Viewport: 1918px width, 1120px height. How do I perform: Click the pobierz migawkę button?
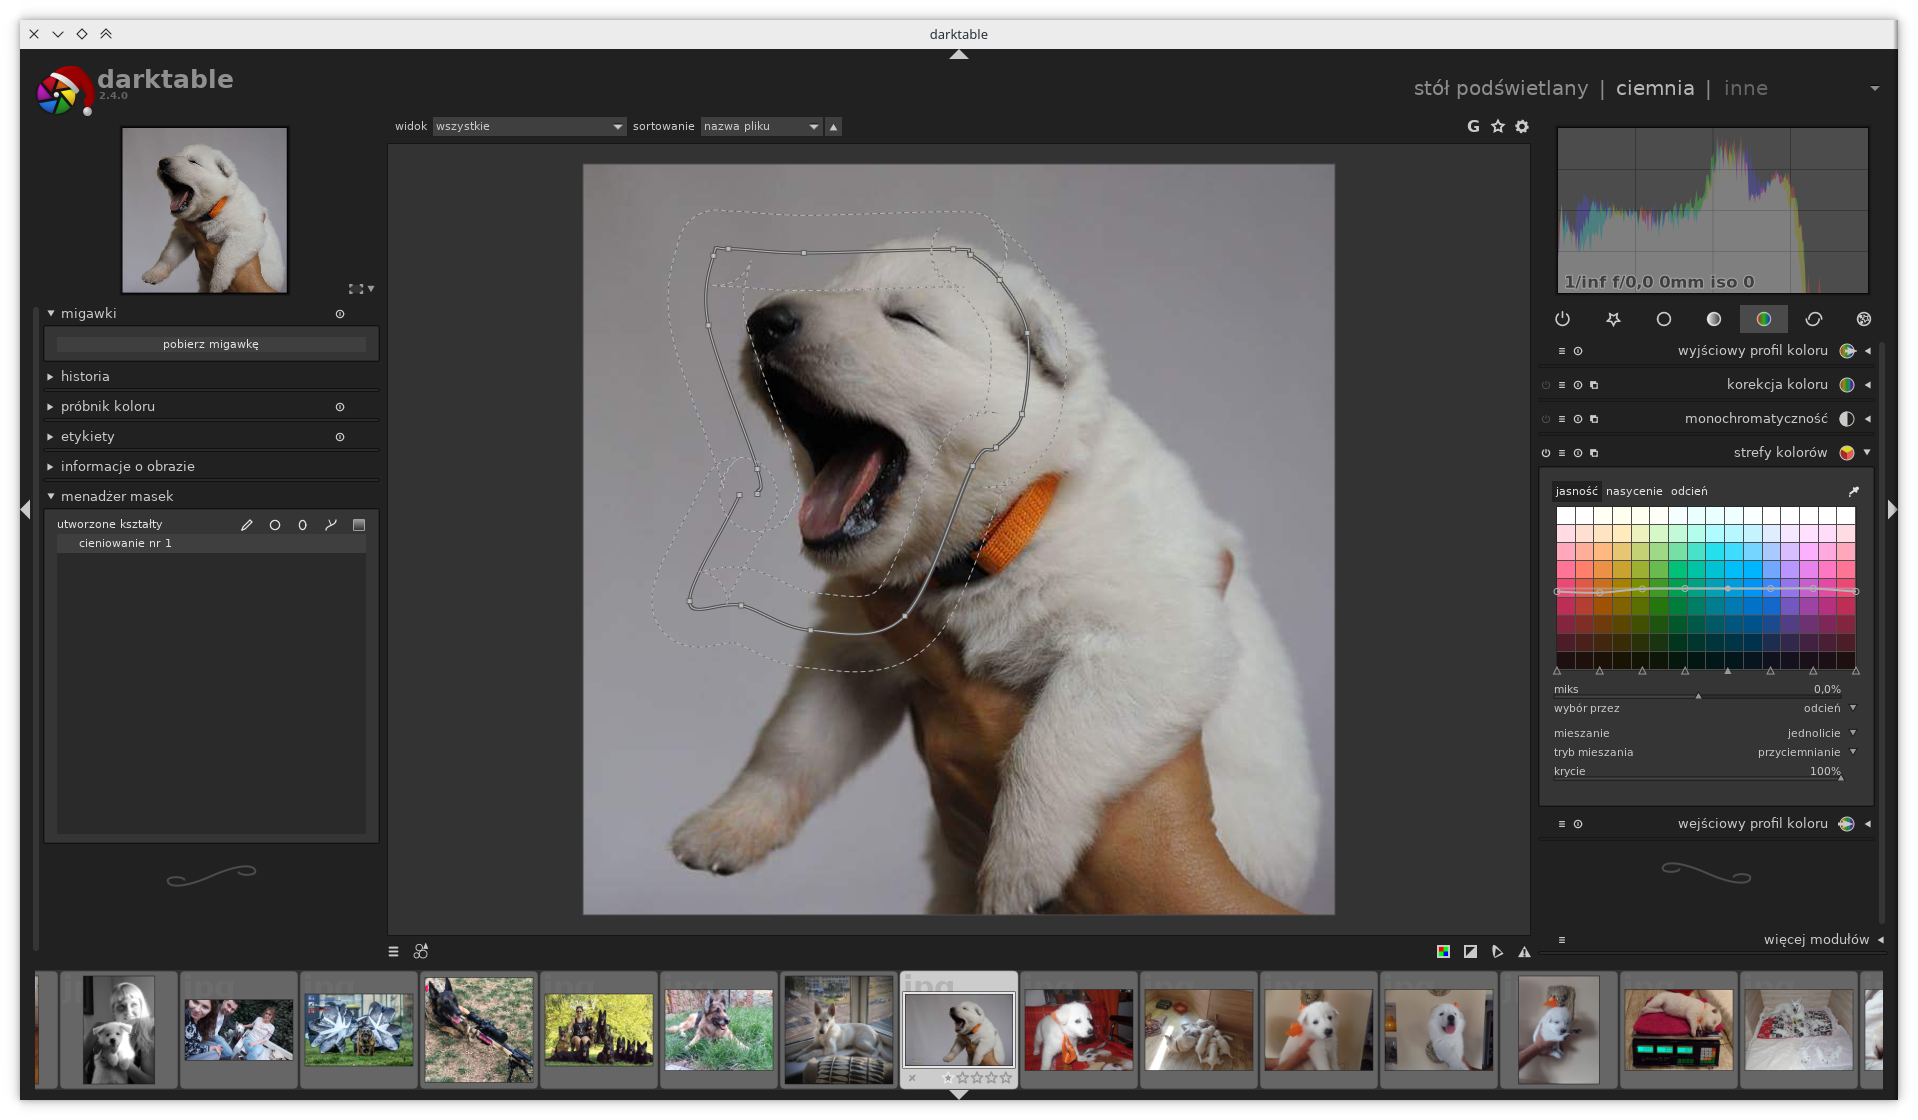(211, 344)
